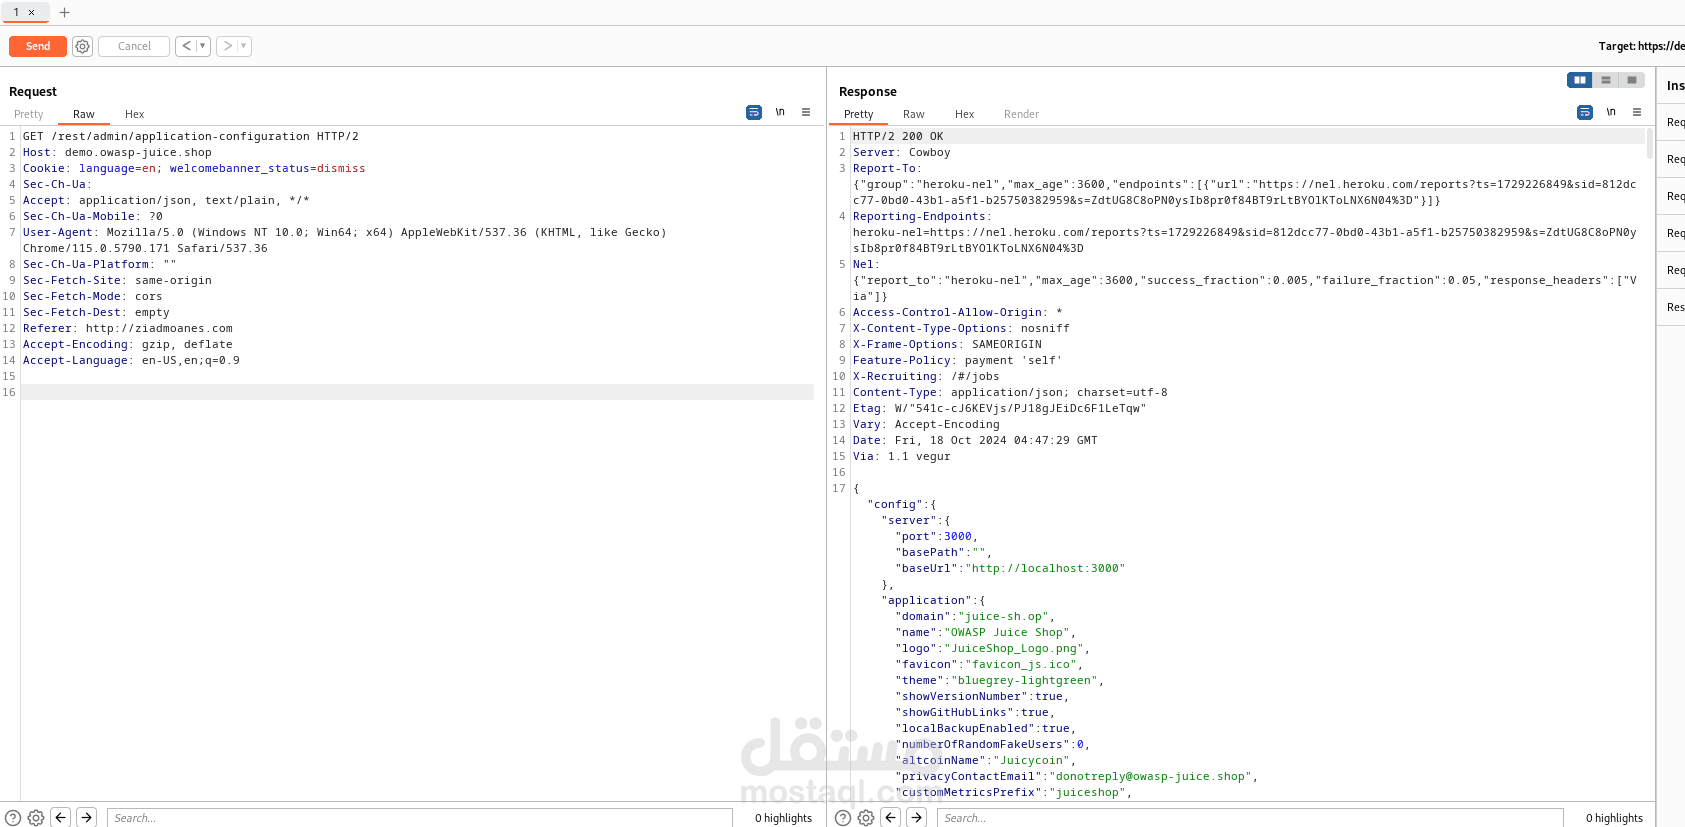1685x827 pixels.
Task: Go forward to next request in history
Action: pos(227,46)
